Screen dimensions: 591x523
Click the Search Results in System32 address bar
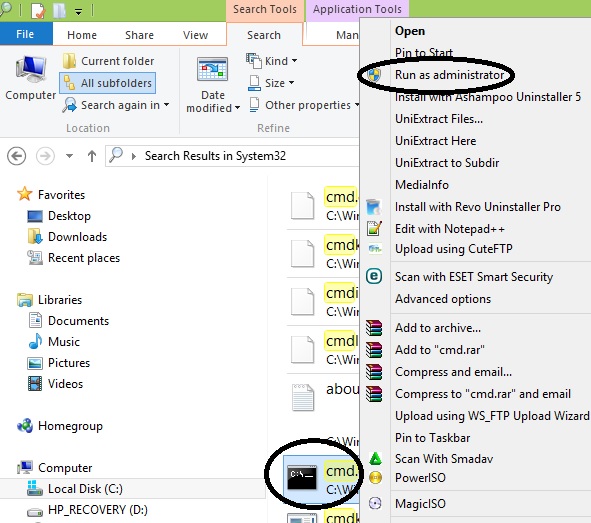(232, 156)
